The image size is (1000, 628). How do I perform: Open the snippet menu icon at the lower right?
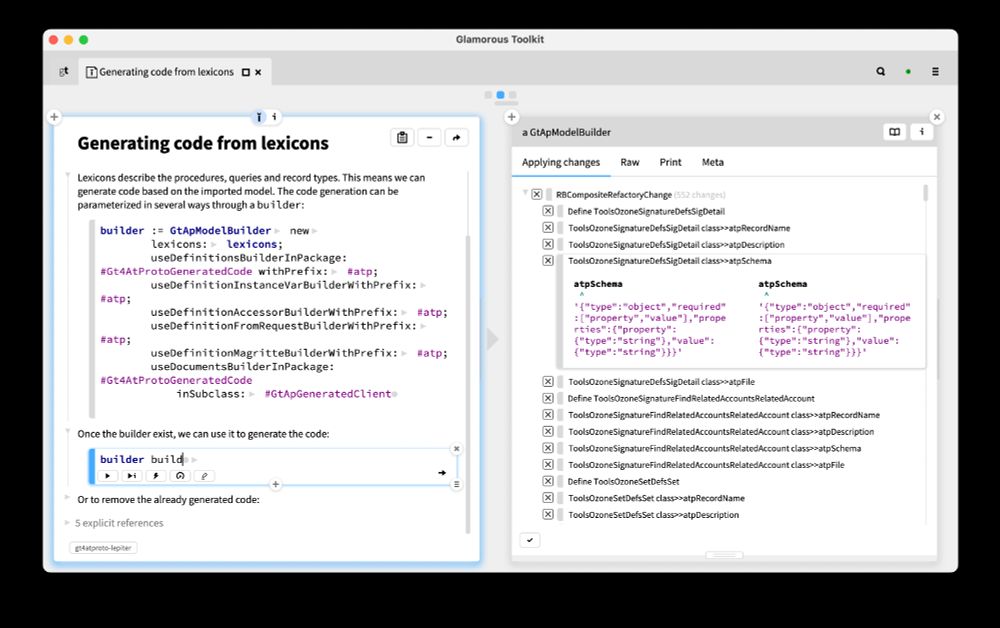point(457,485)
